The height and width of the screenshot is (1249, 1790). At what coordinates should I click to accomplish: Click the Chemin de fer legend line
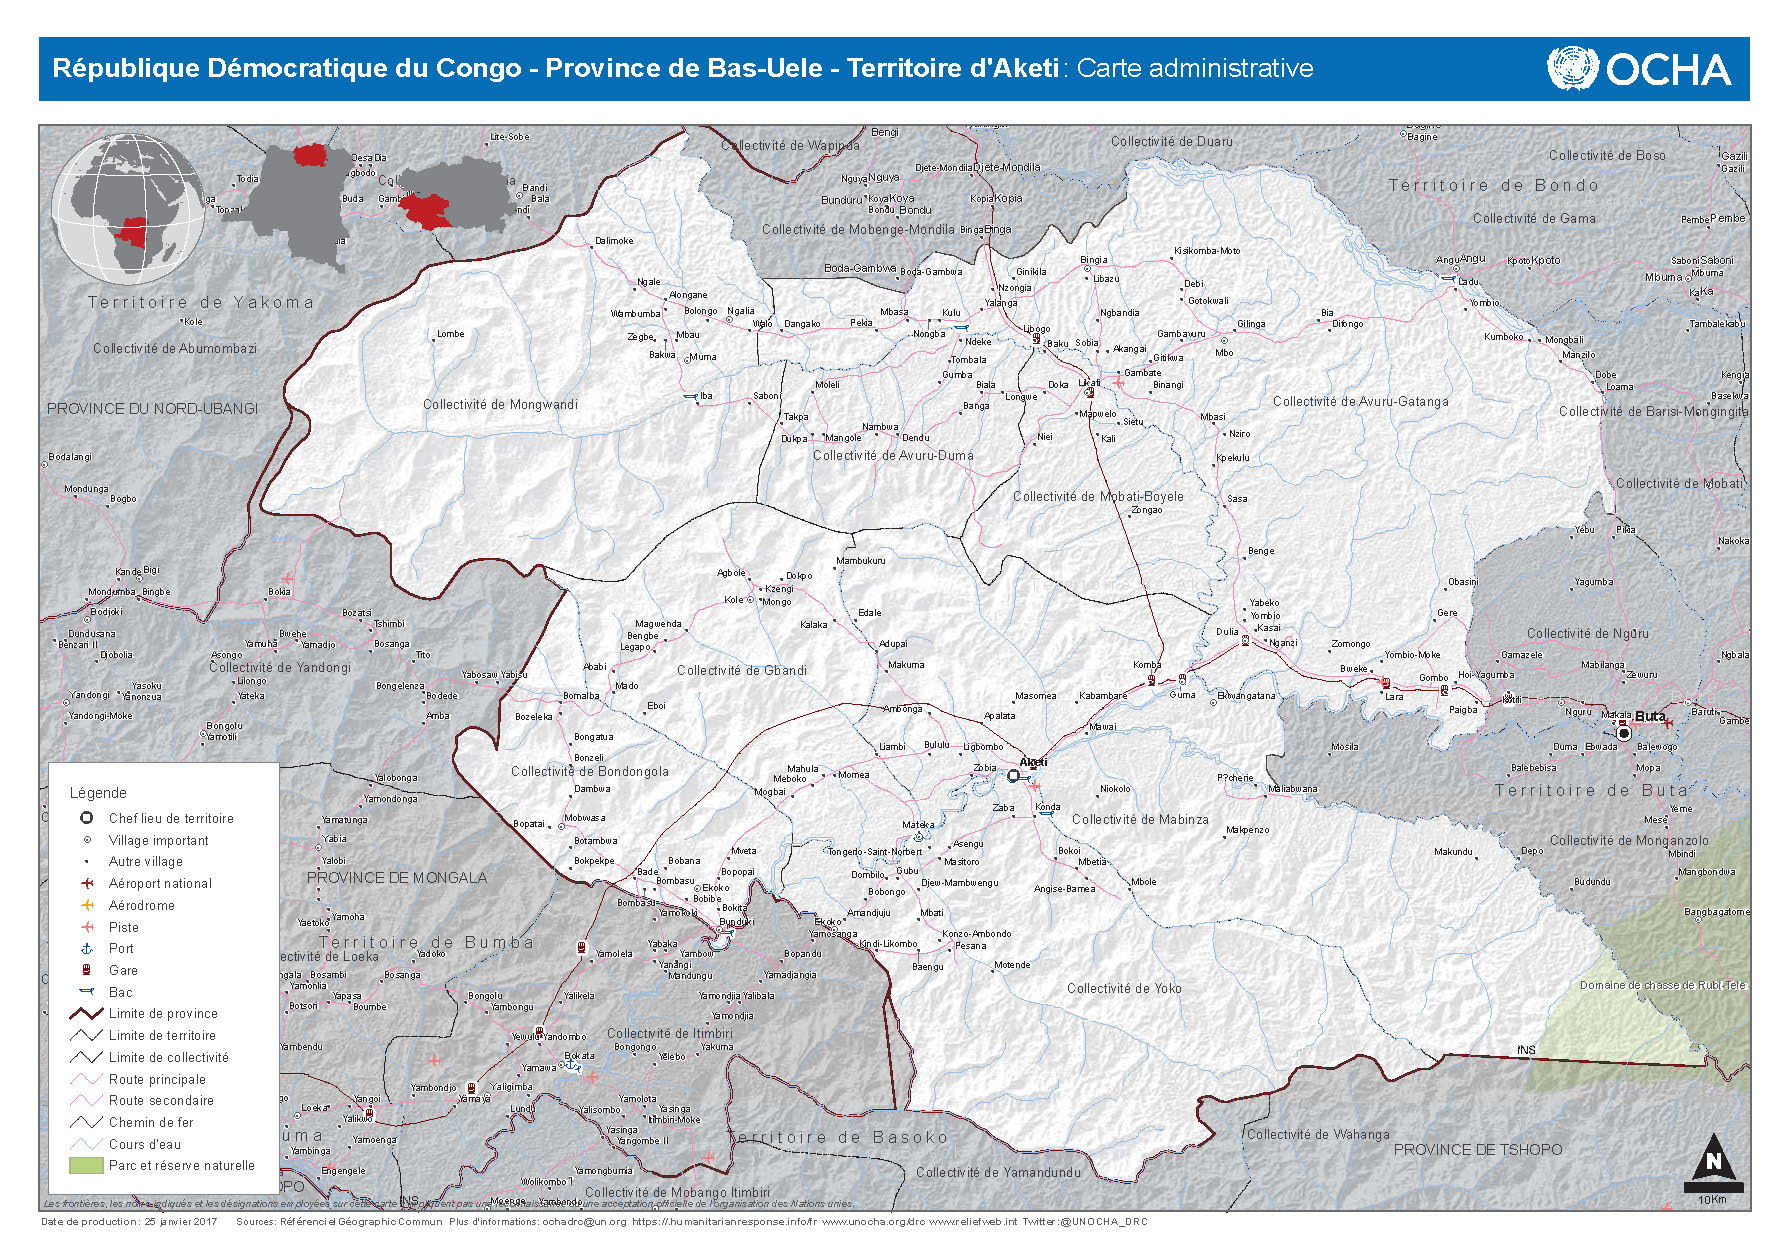87,1122
